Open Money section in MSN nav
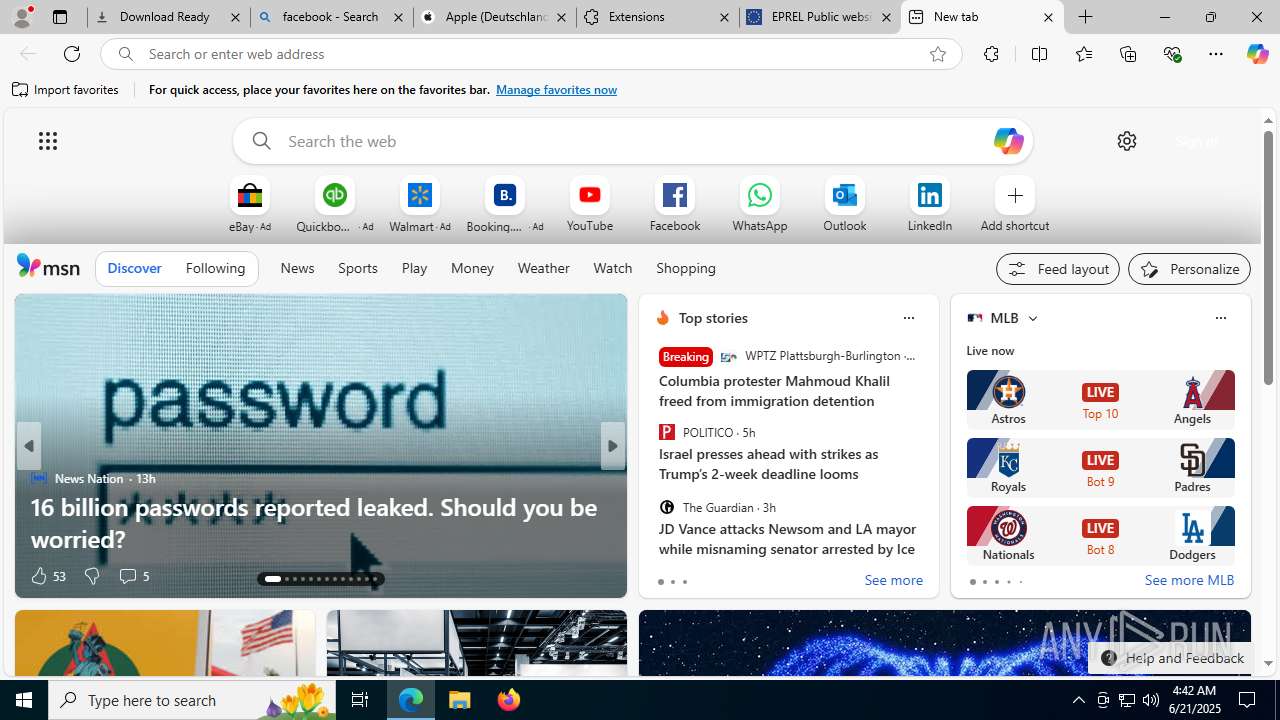 tap(472, 268)
